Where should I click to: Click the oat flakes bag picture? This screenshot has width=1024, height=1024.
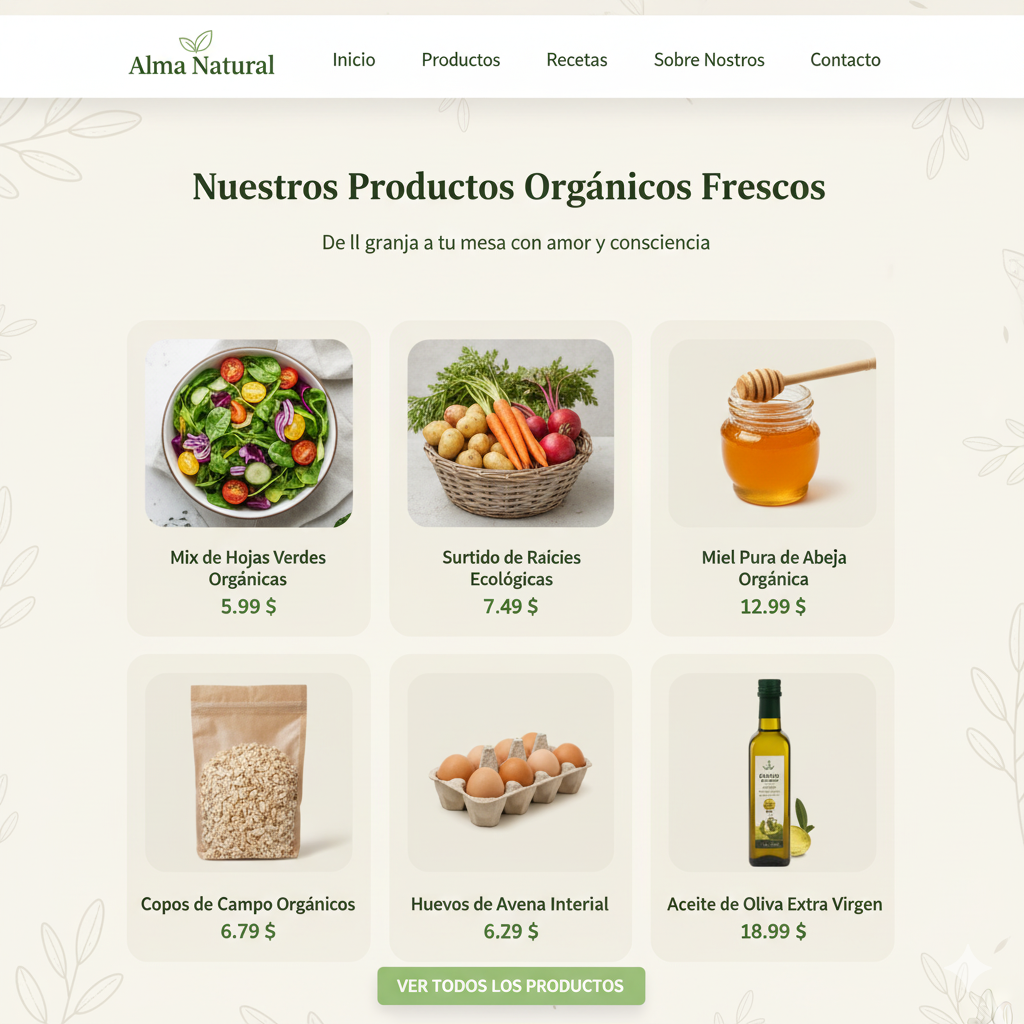point(249,772)
